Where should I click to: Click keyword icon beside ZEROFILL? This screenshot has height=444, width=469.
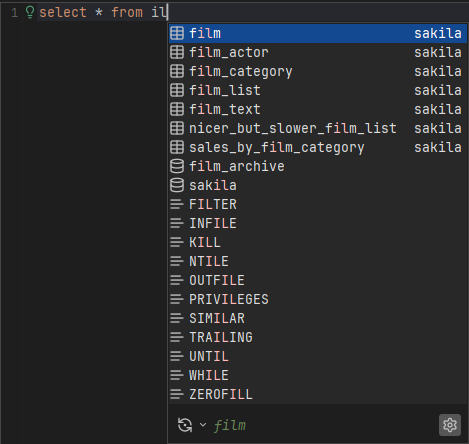tap(177, 394)
